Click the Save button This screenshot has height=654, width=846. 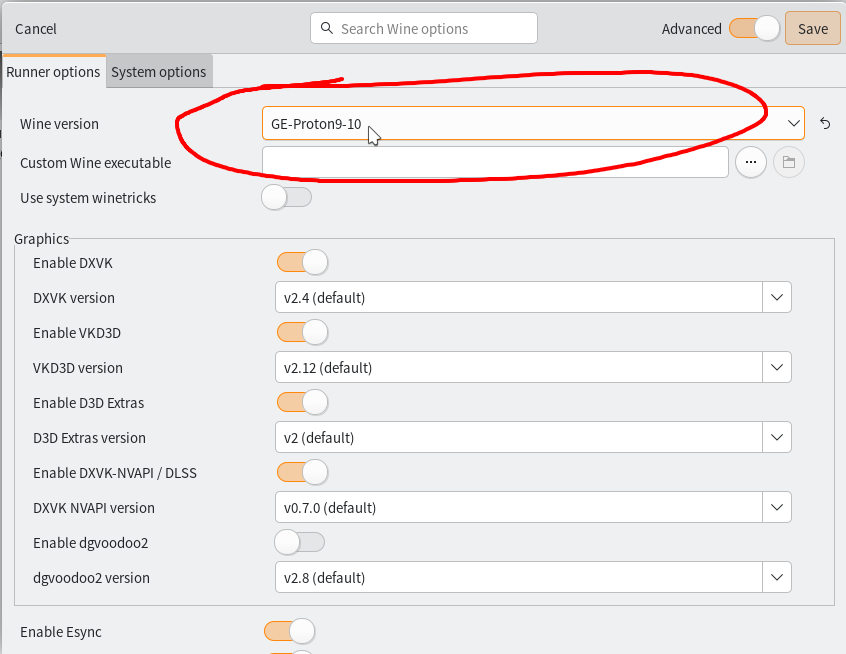click(x=812, y=29)
